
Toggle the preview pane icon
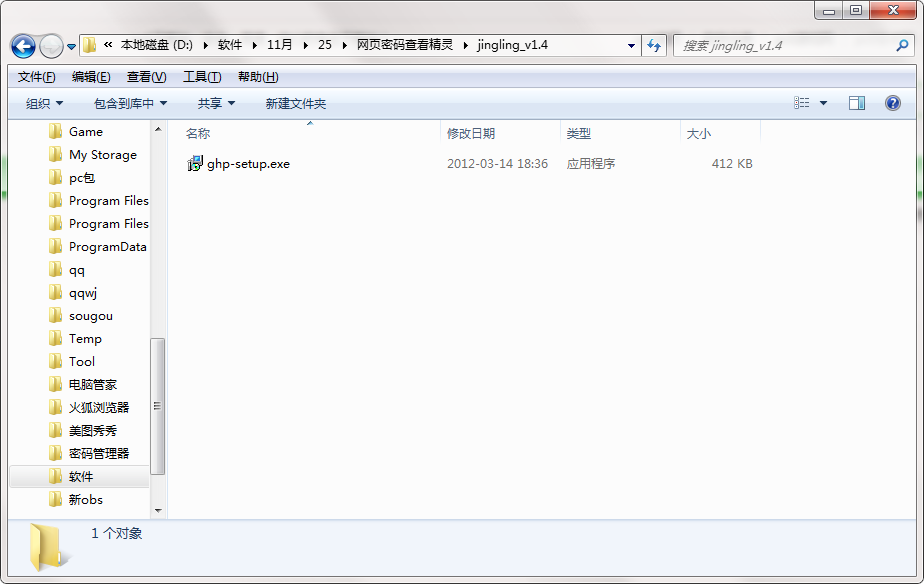[x=857, y=103]
